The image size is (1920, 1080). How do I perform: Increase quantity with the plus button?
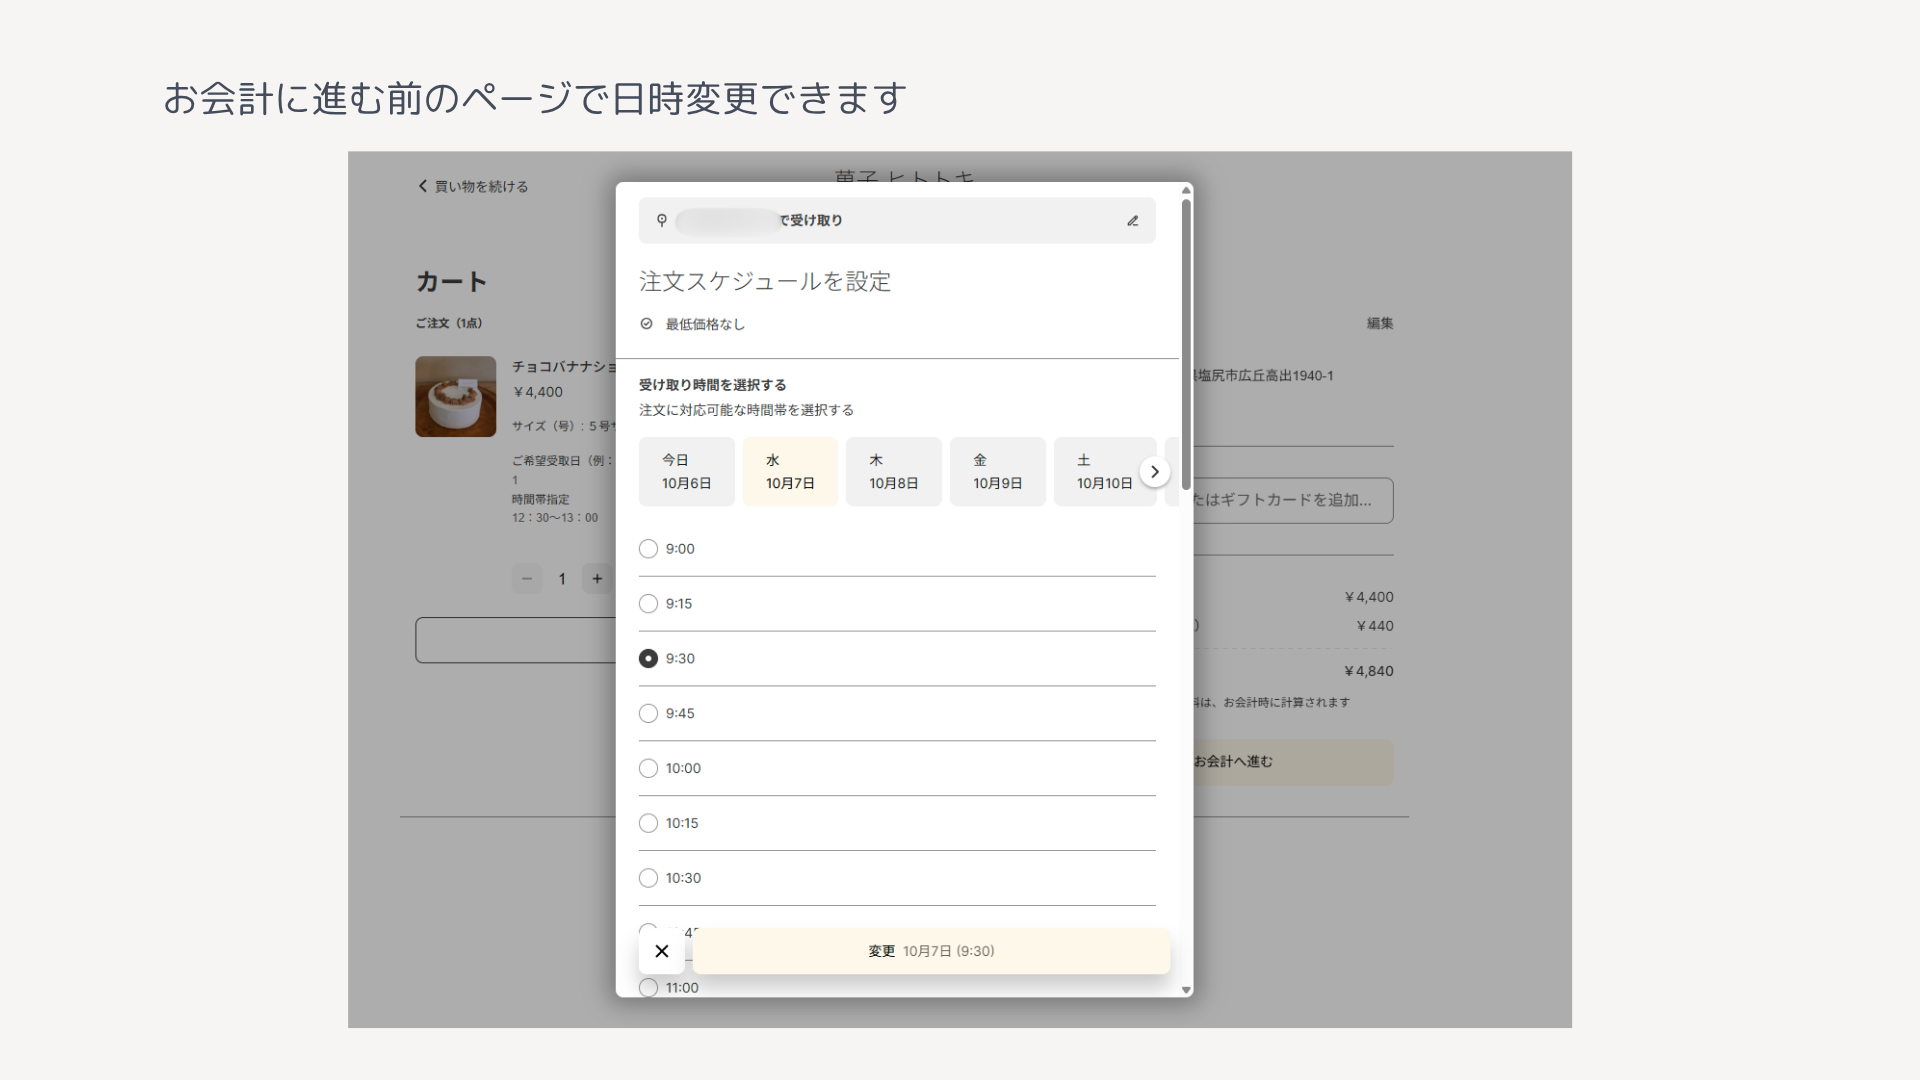coord(597,579)
